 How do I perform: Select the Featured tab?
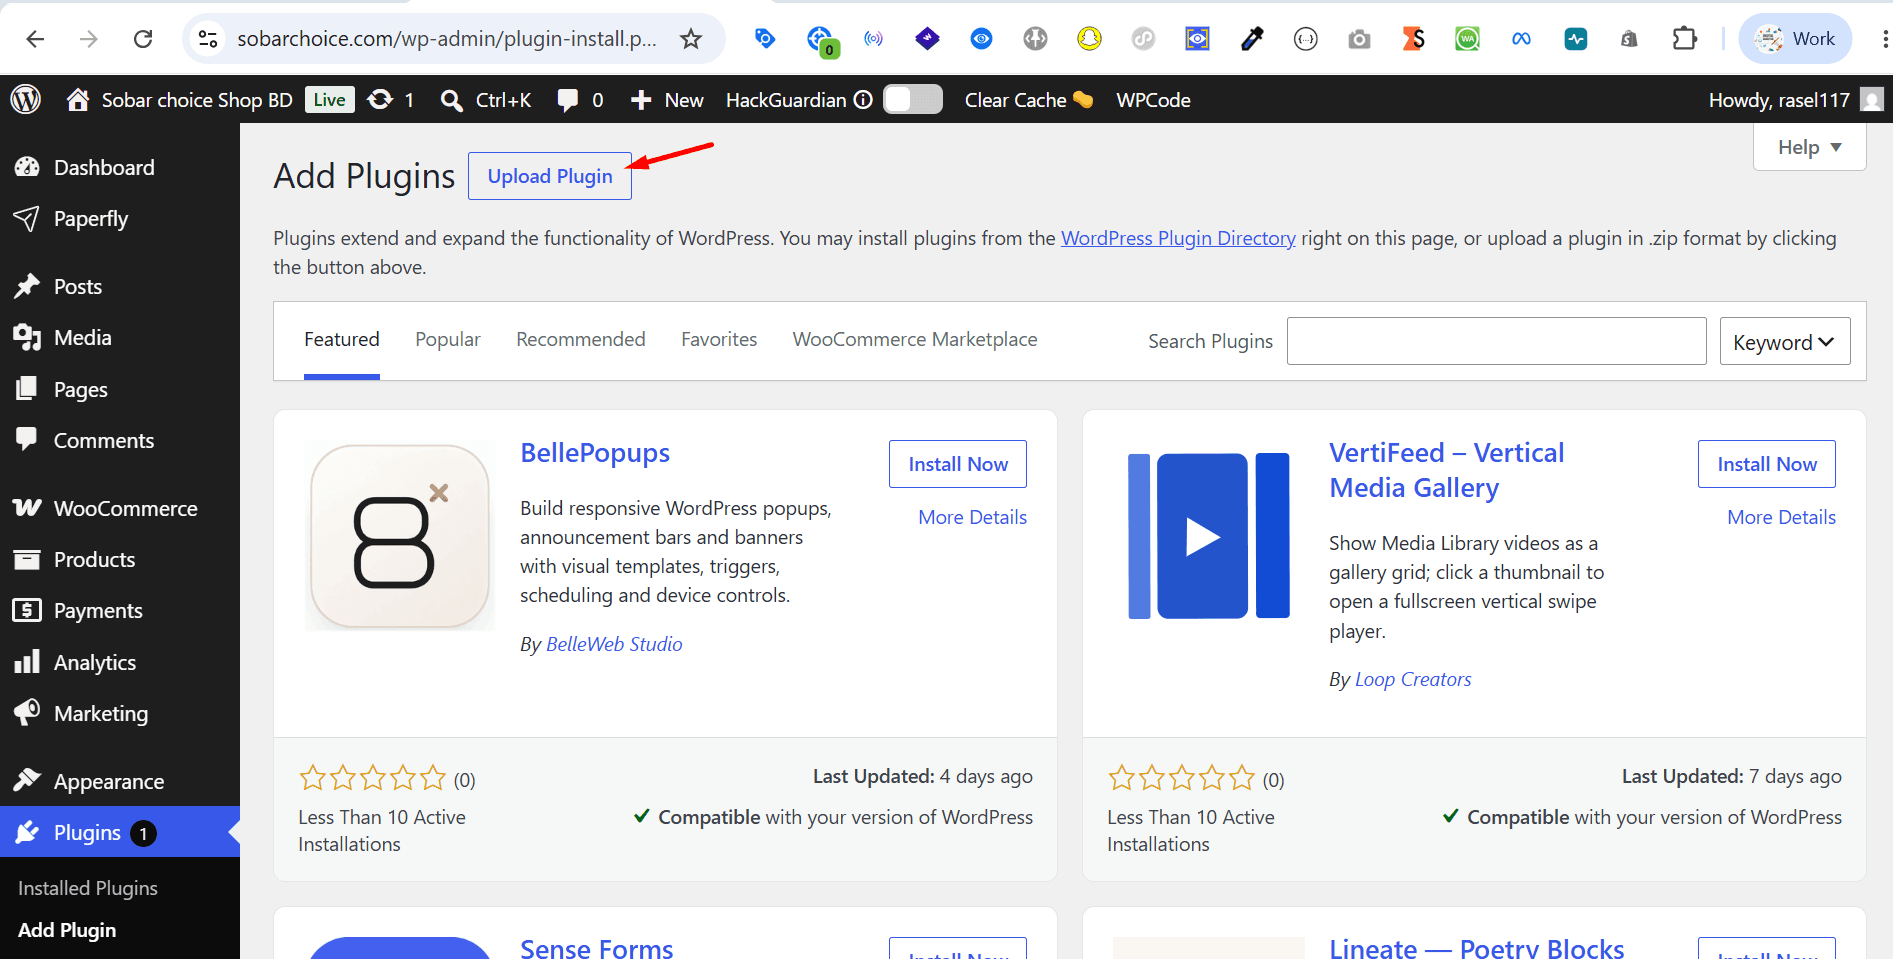click(342, 340)
